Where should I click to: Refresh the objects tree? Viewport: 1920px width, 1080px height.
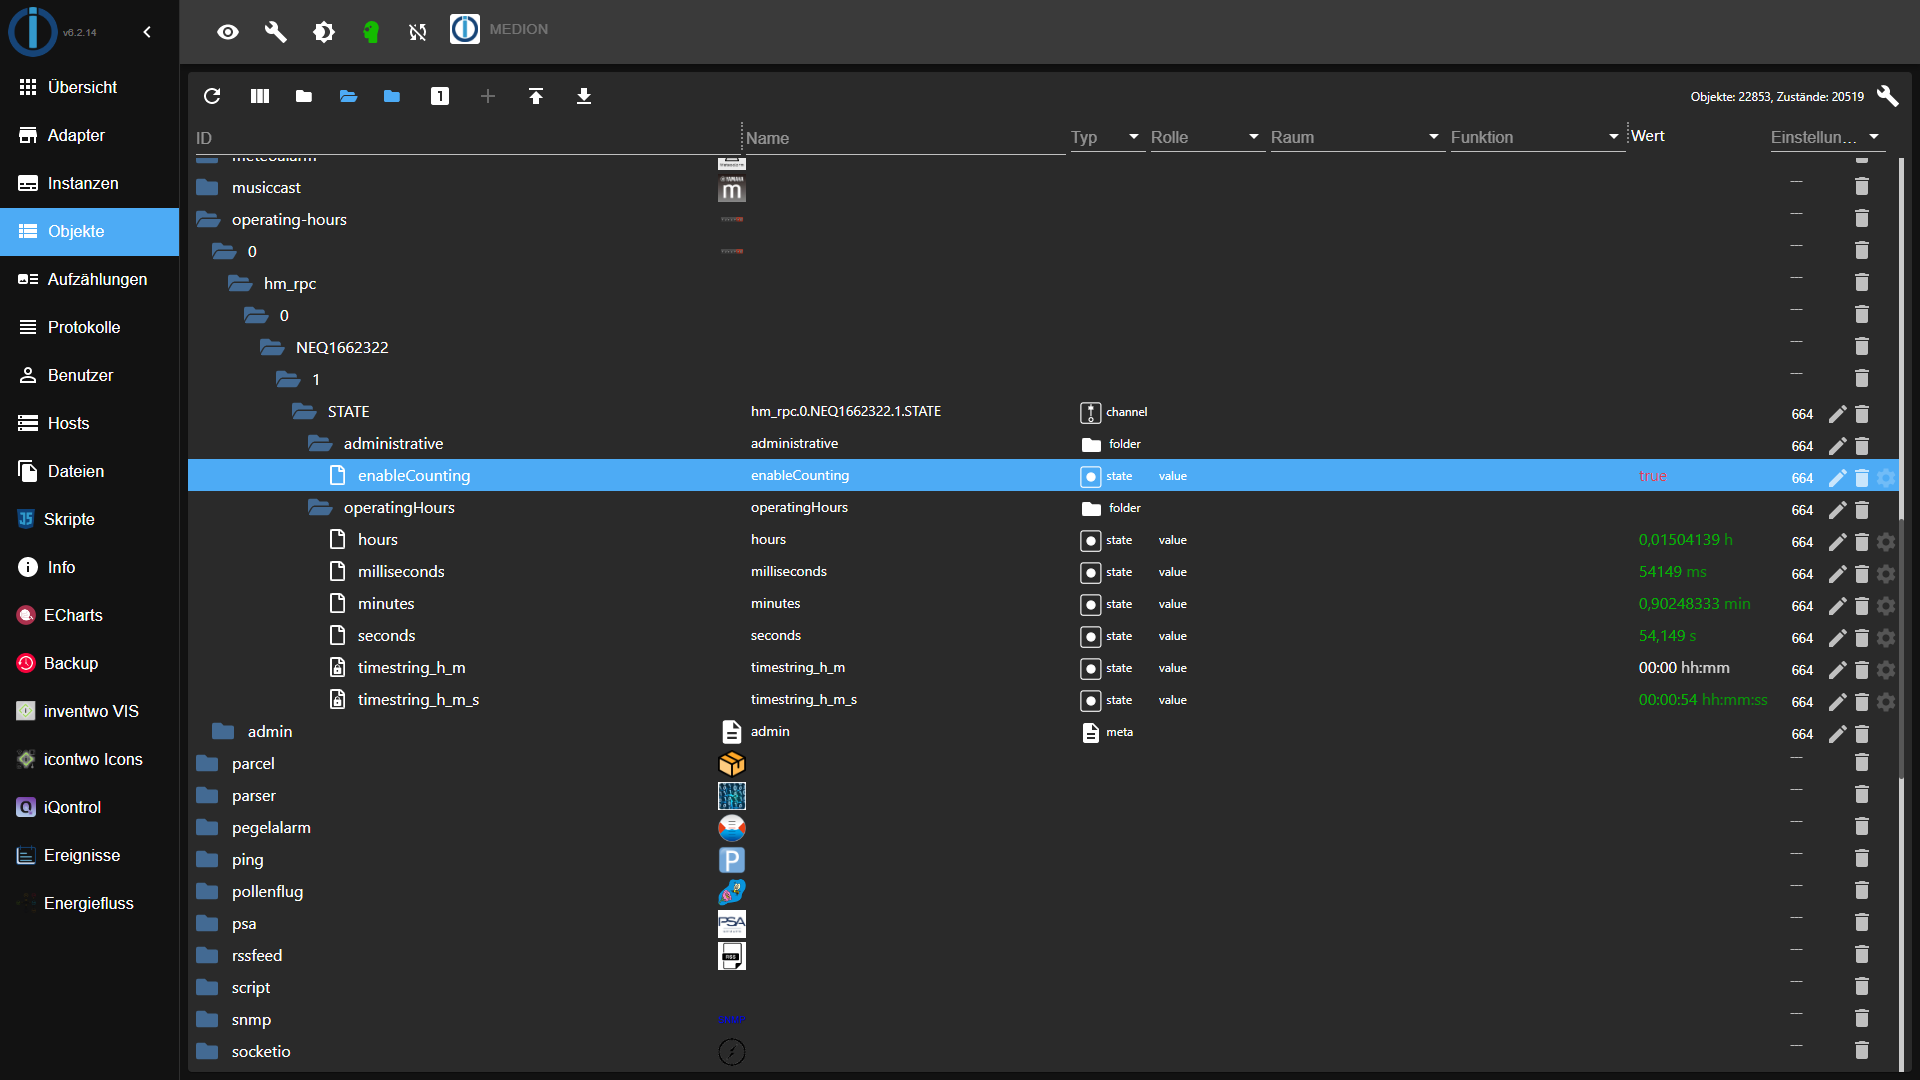pyautogui.click(x=212, y=96)
